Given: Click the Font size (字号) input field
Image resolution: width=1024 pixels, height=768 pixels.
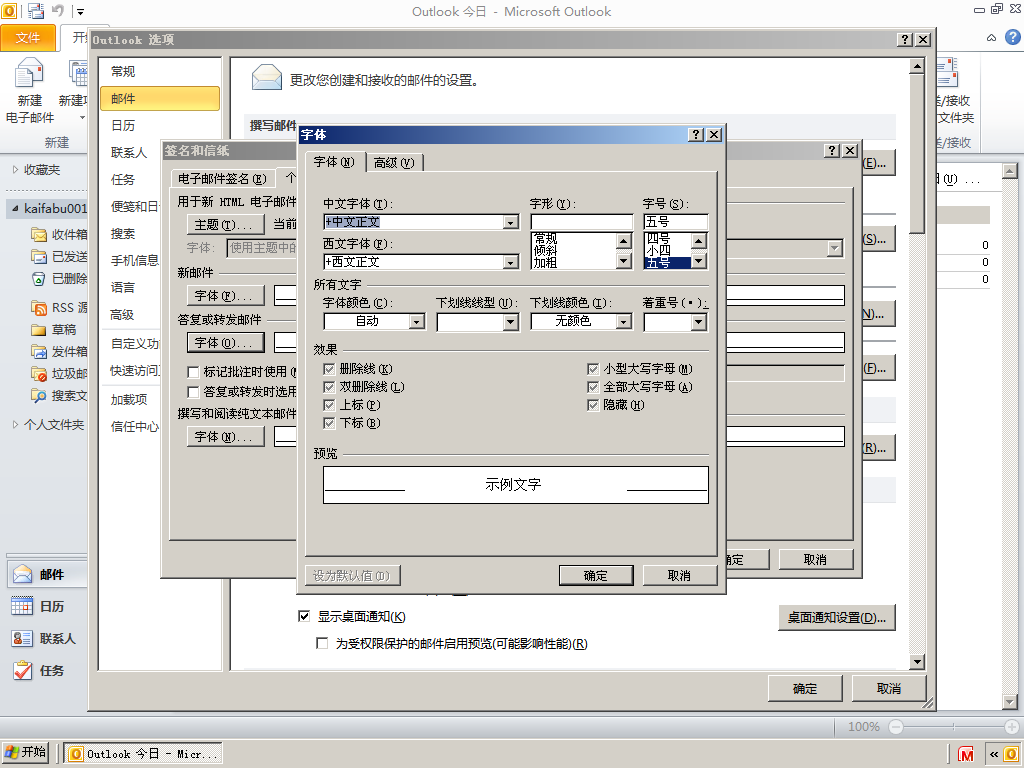Looking at the screenshot, I should tap(675, 222).
